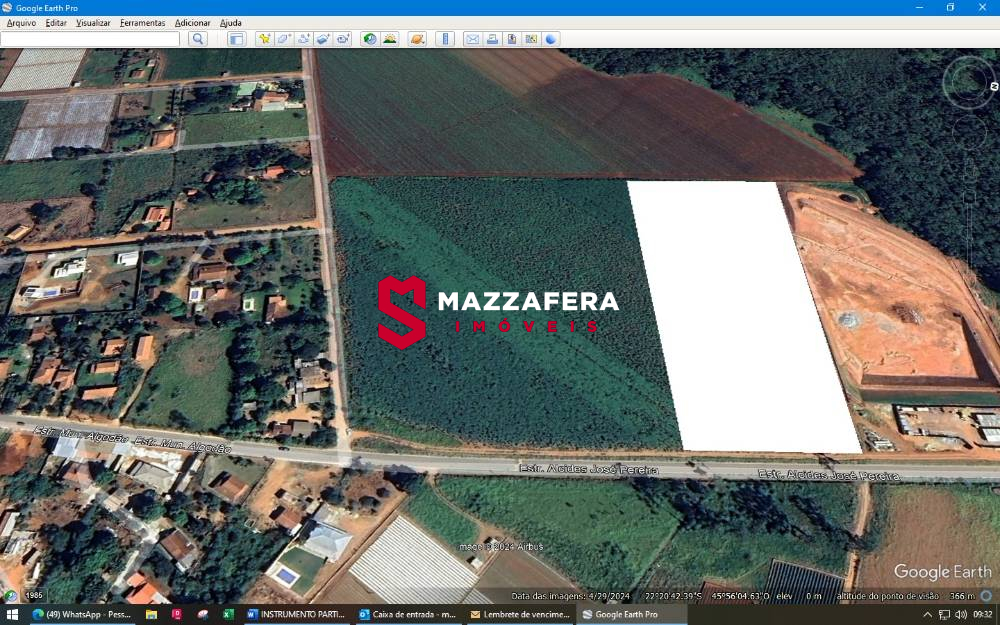Add a polygon with the toolbar tool
Viewport: 1000px width, 625px height.
[284, 39]
